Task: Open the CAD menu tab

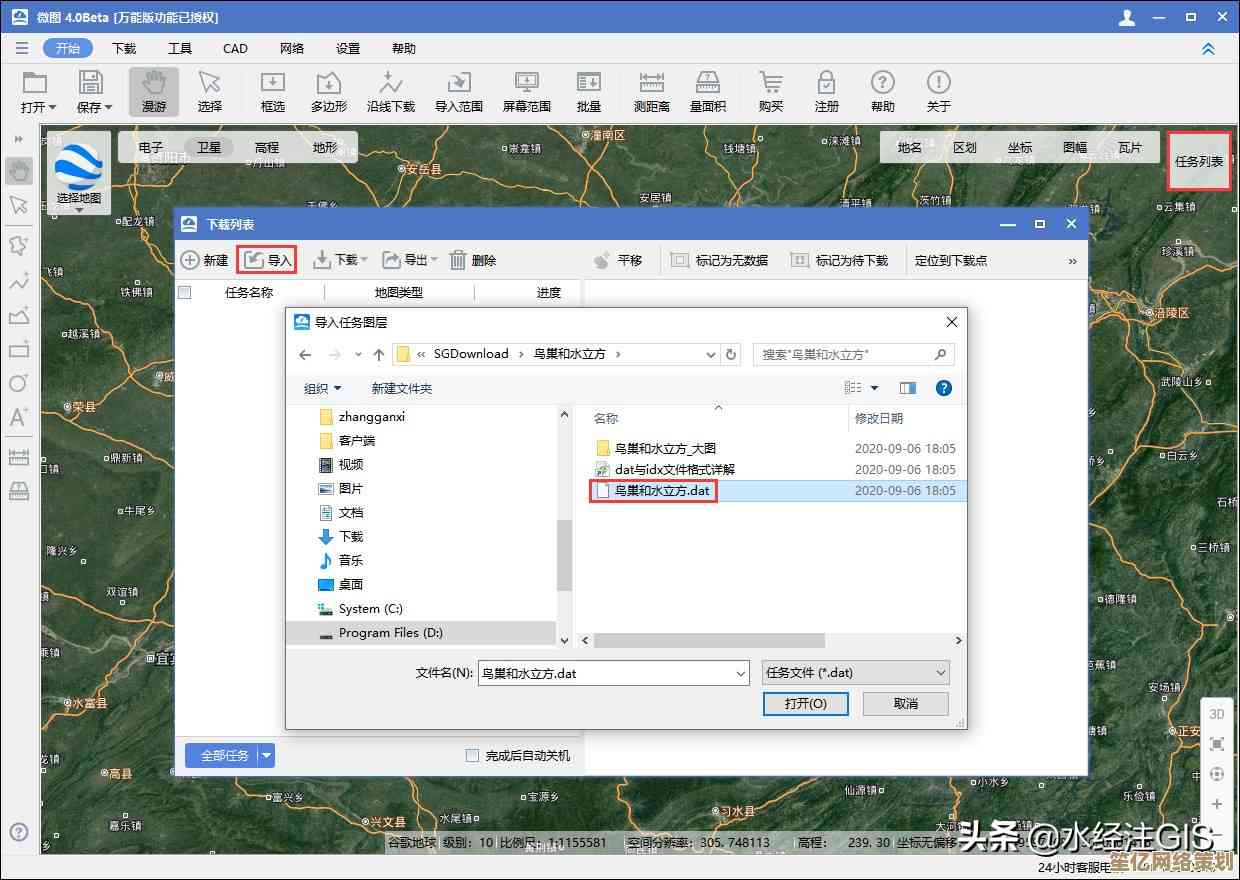Action: click(x=235, y=48)
